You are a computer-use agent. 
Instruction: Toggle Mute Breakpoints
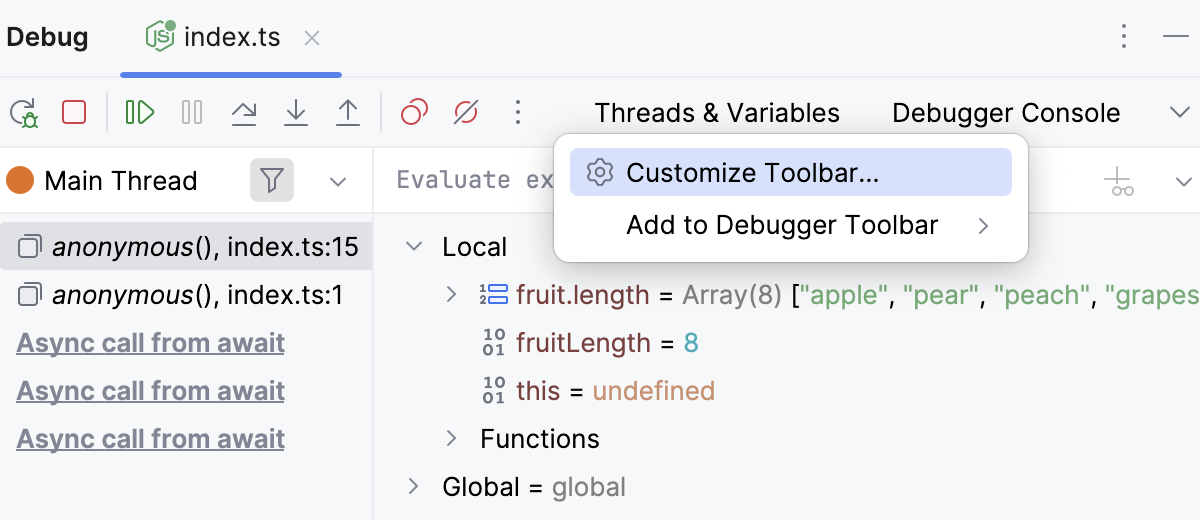466,112
